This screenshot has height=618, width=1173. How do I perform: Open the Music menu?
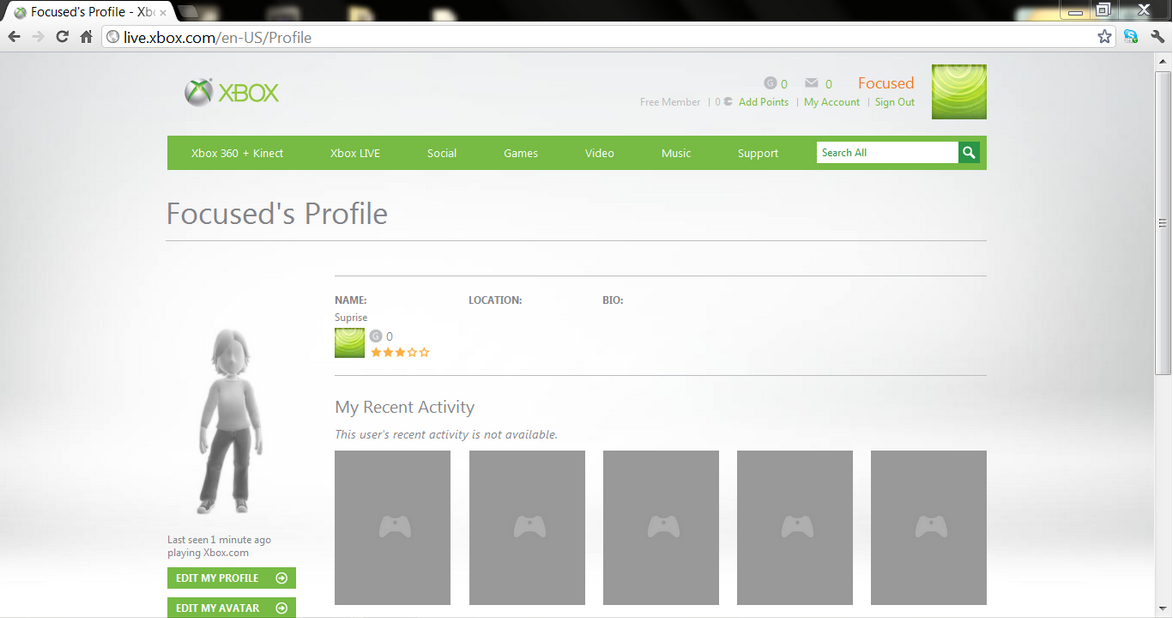pos(676,153)
